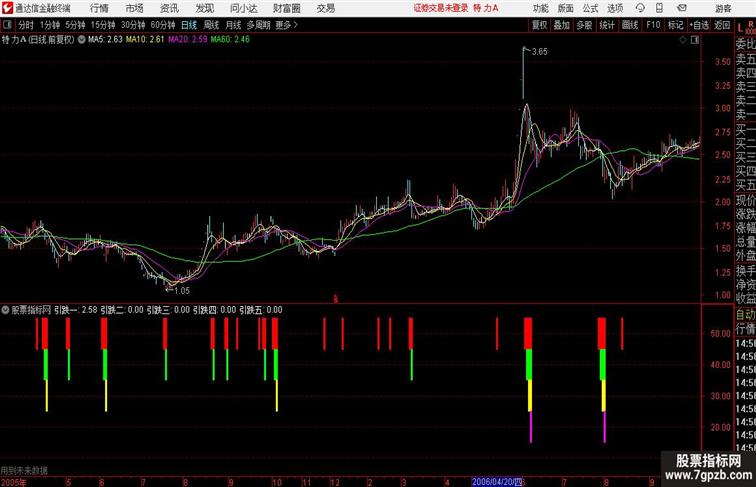Switch to the 周线 weekly tab
756x487 pixels.
pos(211,25)
